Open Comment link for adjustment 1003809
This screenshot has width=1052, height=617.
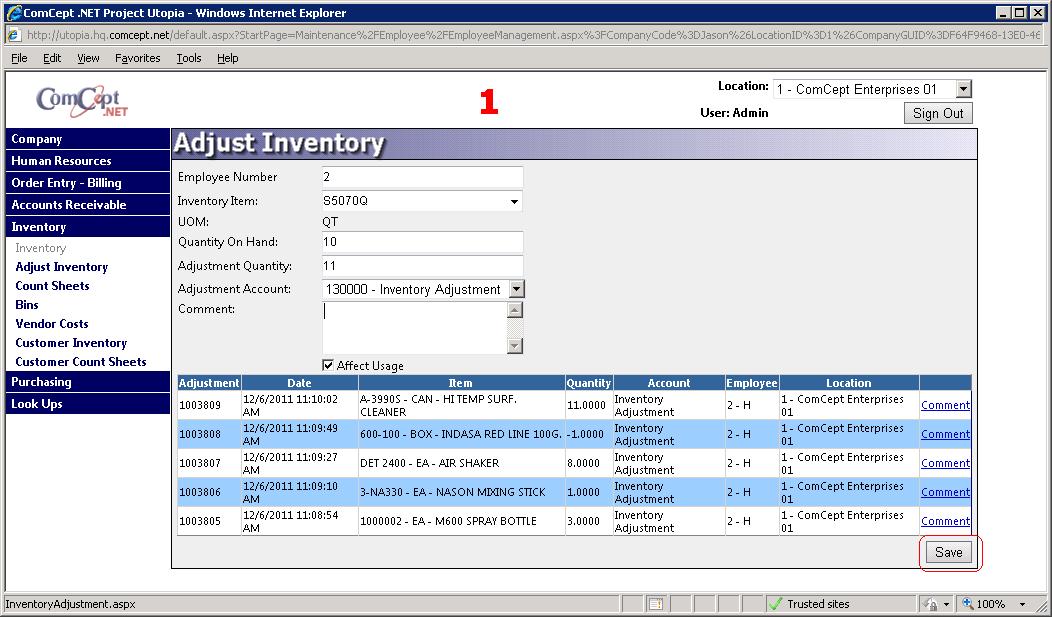(944, 405)
